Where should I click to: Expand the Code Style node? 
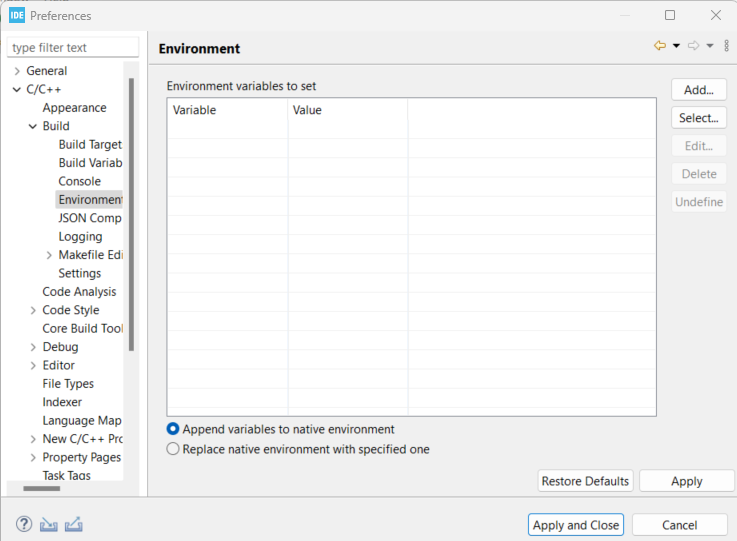[33, 310]
